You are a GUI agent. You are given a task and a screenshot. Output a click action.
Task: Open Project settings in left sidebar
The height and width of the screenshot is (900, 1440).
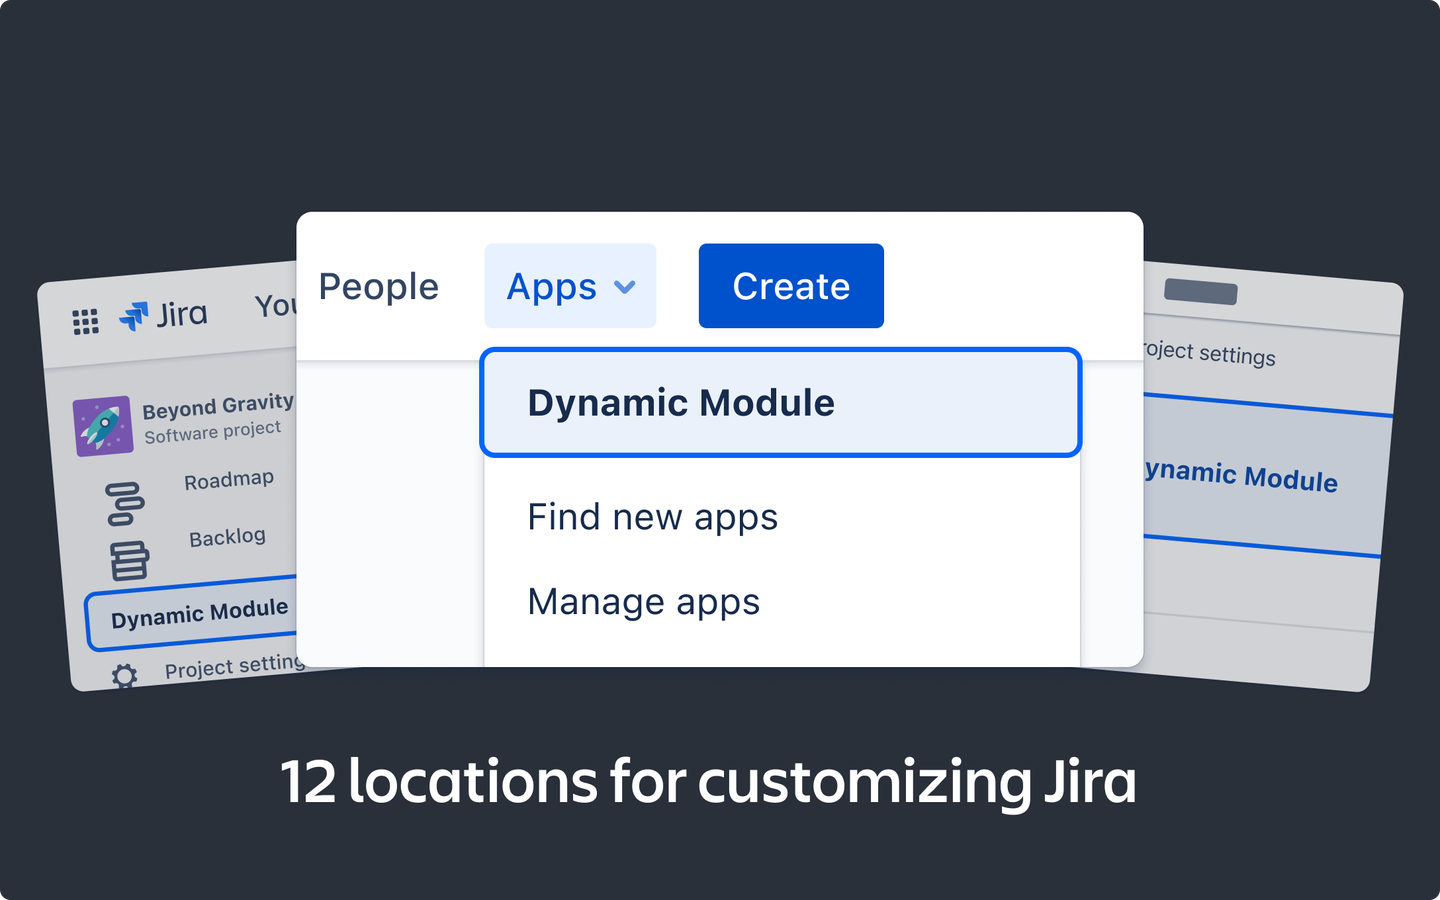coord(234,666)
